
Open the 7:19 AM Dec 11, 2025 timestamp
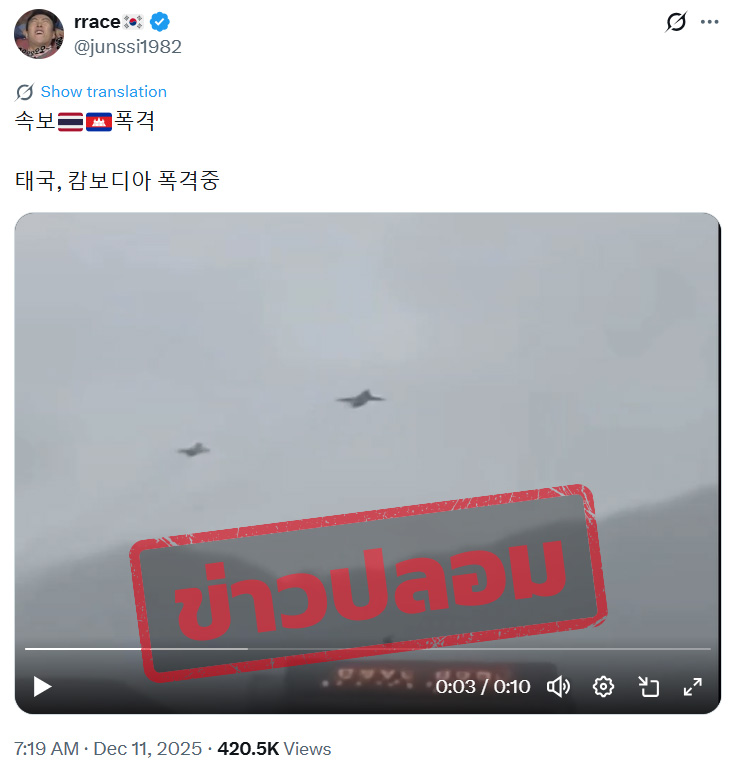click(x=108, y=749)
